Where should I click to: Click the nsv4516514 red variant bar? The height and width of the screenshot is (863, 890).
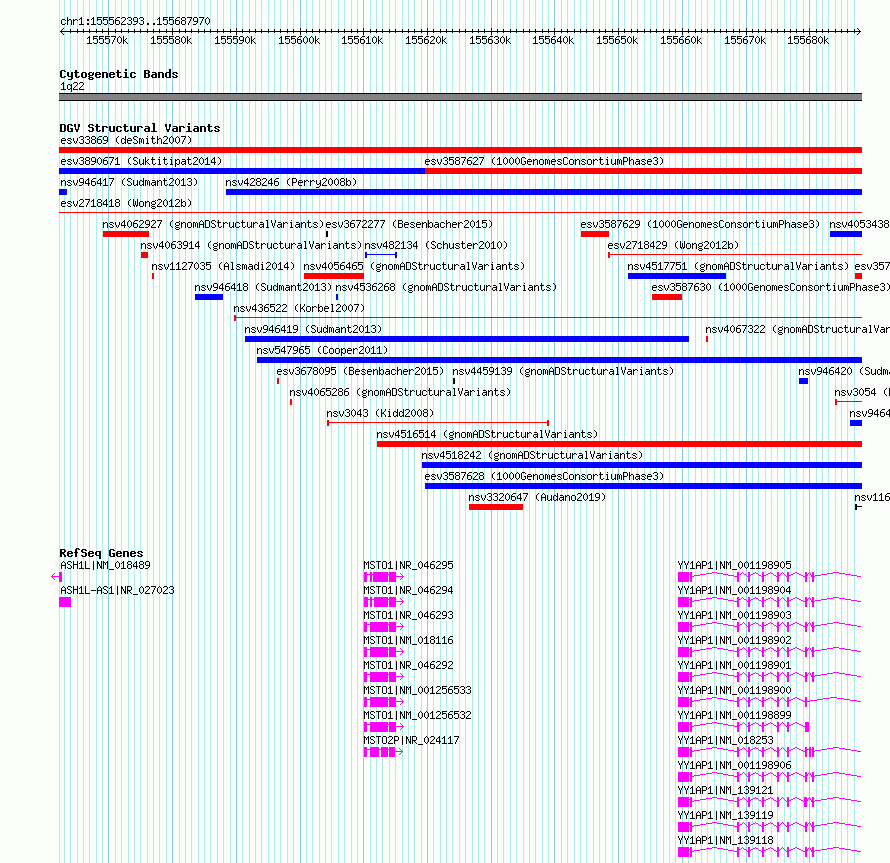click(x=619, y=444)
